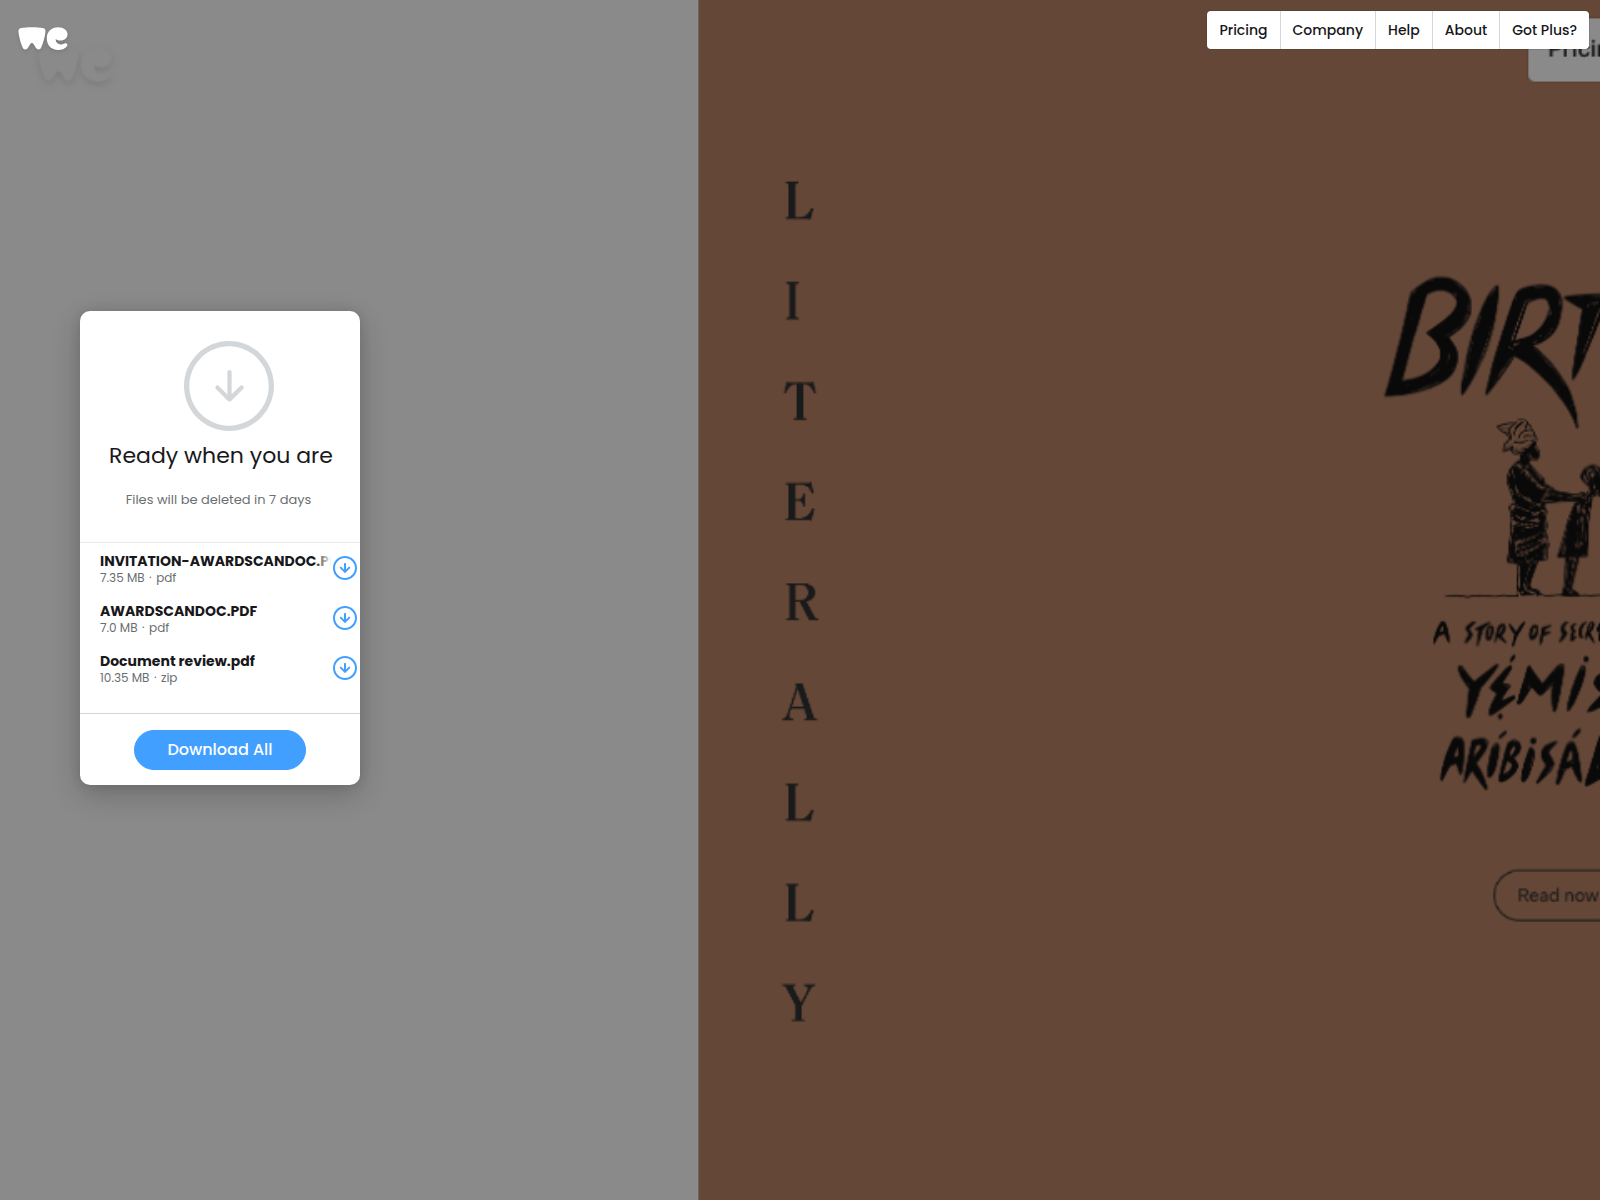Click 'Files will be deleted in 7 days' notice
The image size is (1600, 1200).
[x=218, y=500]
